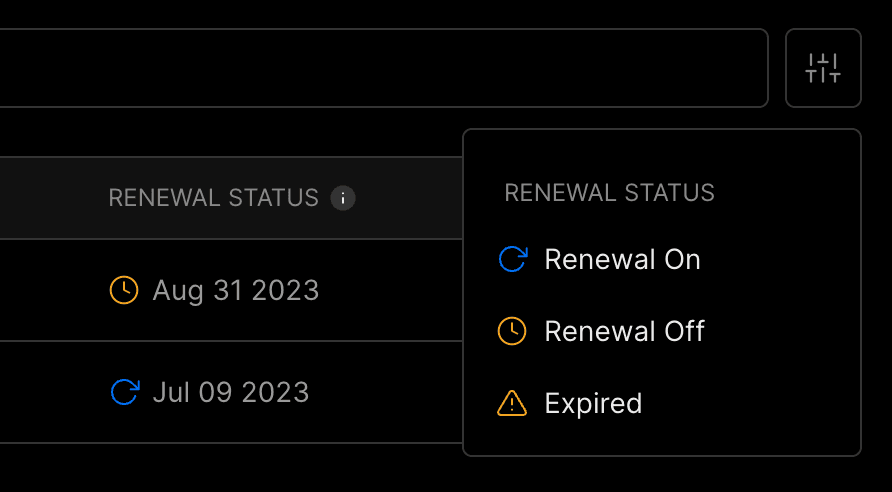Choose the Renewal Off filter option label
This screenshot has width=892, height=492.
coord(624,331)
